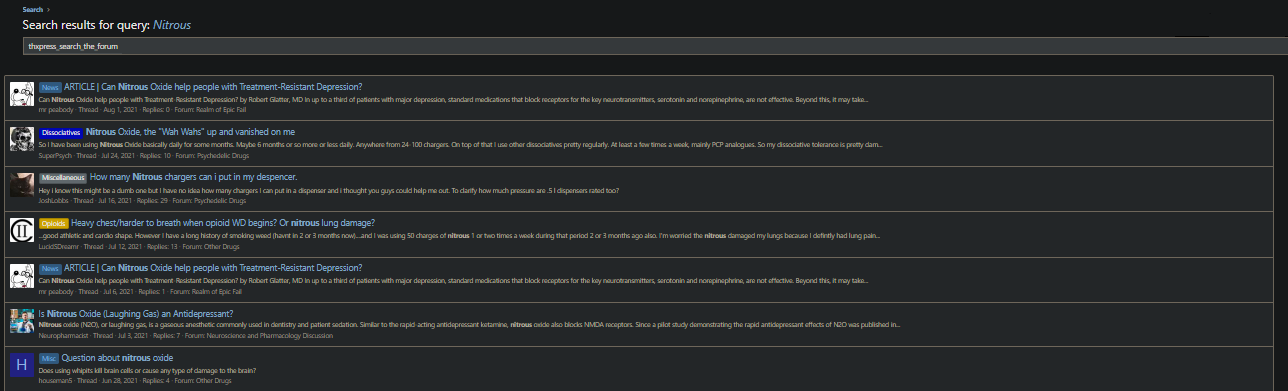This screenshot has height=391, width=1288.
Task: Select the yellow Opioids prefix tag
Action: tap(53, 222)
